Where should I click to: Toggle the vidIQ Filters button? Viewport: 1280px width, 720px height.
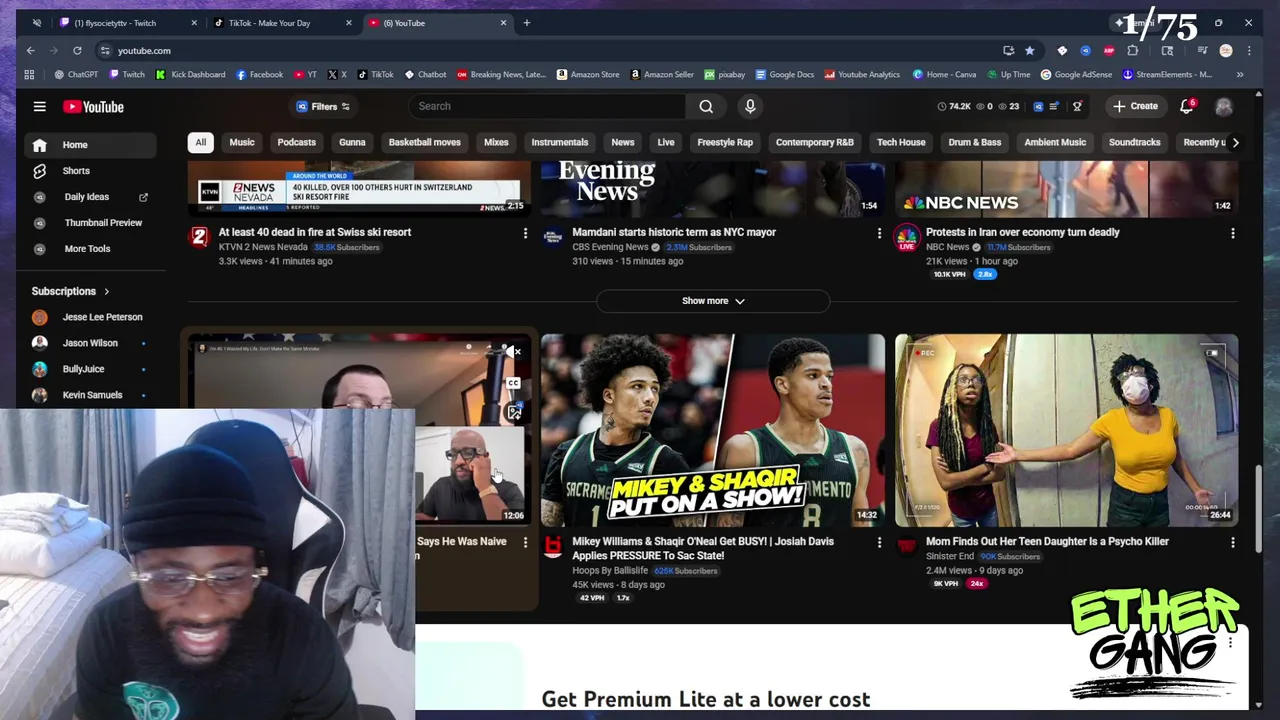tap(323, 106)
